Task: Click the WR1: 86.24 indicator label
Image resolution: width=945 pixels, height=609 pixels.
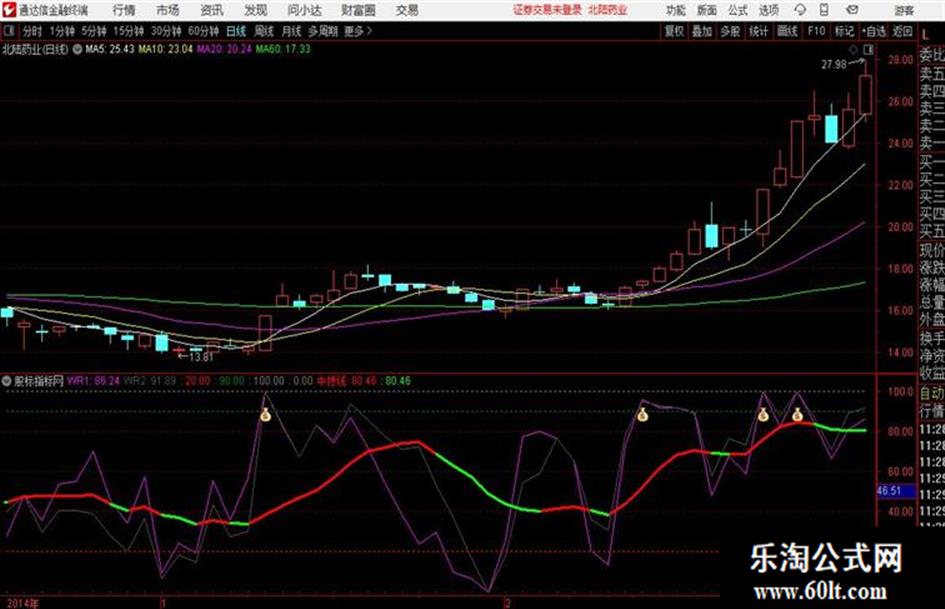Action: pos(93,381)
